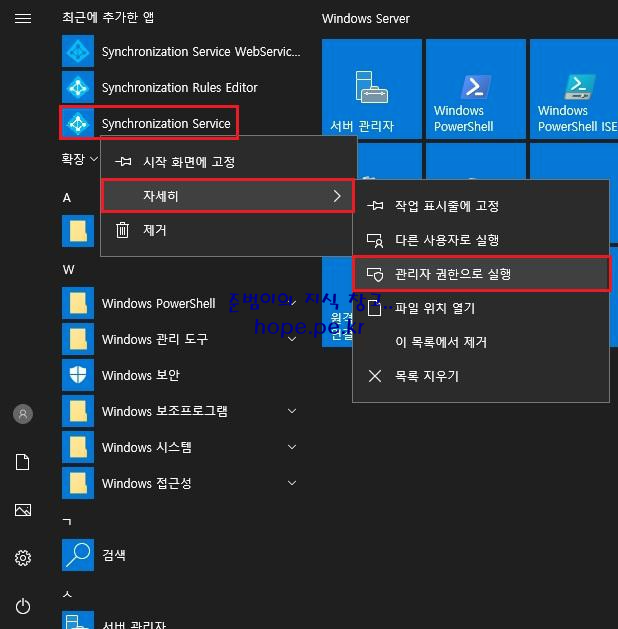The width and height of the screenshot is (618, 629).
Task: Click the Synchronization Rules Editor icon
Action: click(x=78, y=87)
